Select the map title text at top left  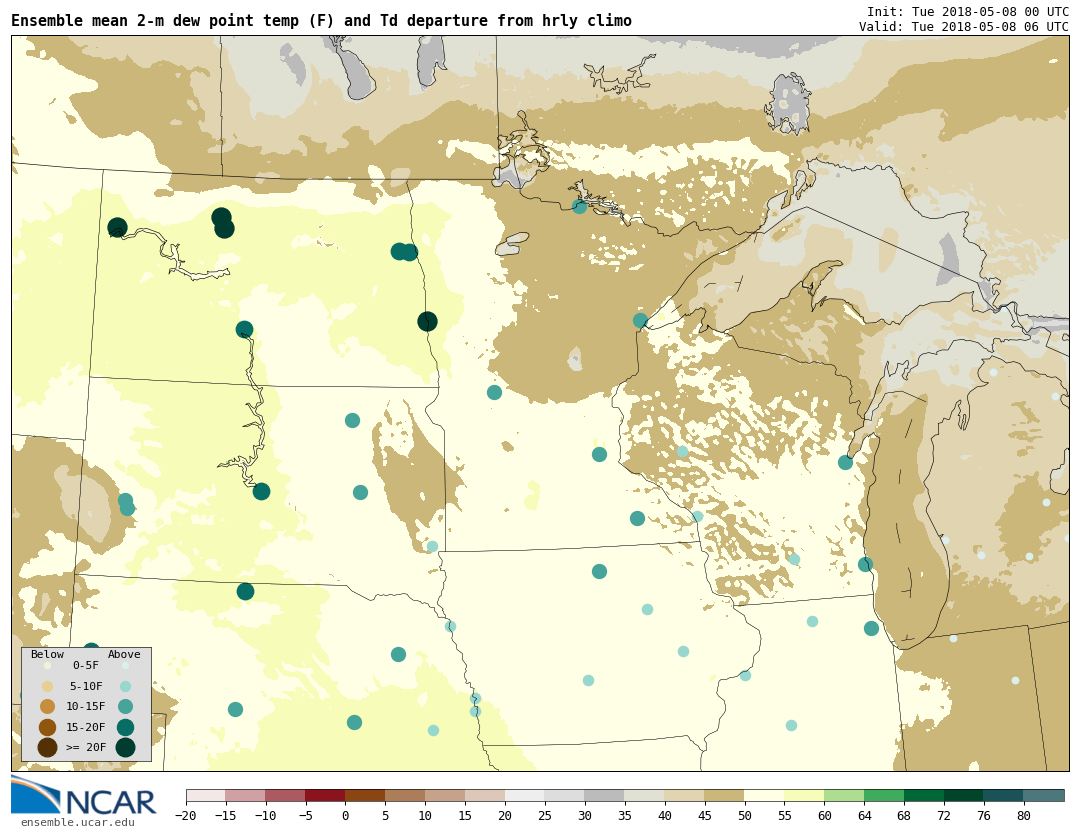click(321, 21)
